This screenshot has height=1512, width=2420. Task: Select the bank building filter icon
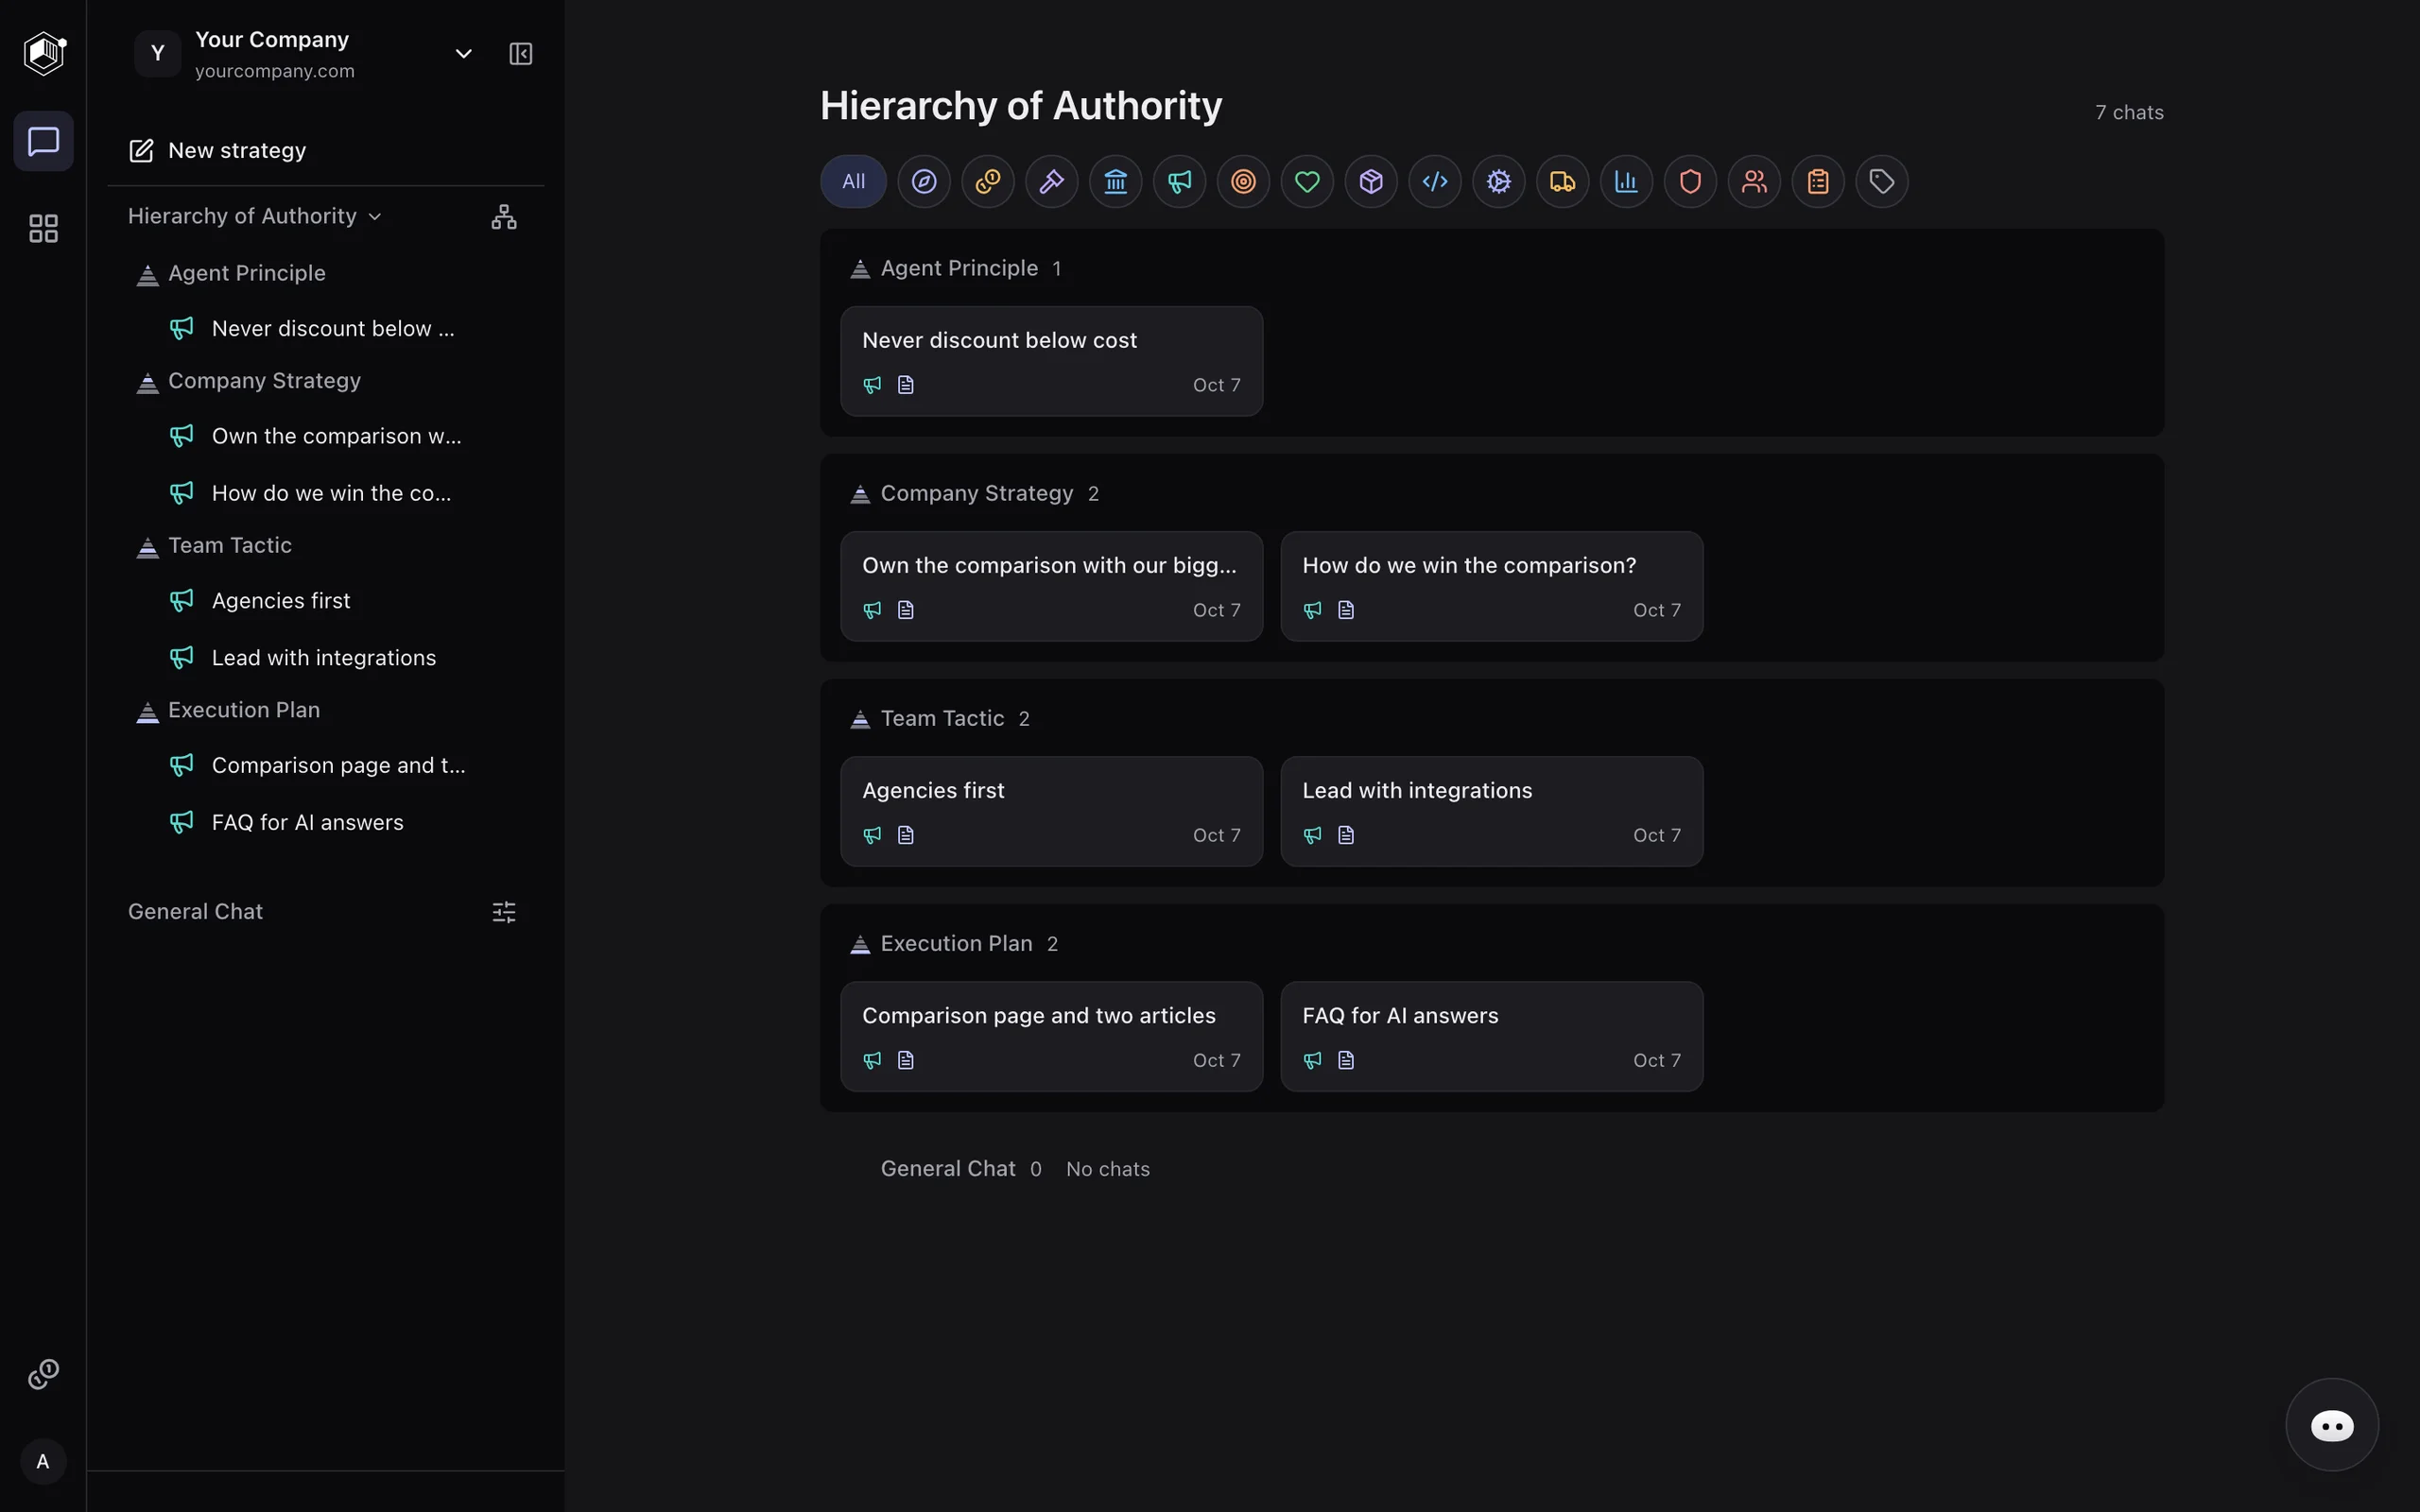coord(1116,182)
